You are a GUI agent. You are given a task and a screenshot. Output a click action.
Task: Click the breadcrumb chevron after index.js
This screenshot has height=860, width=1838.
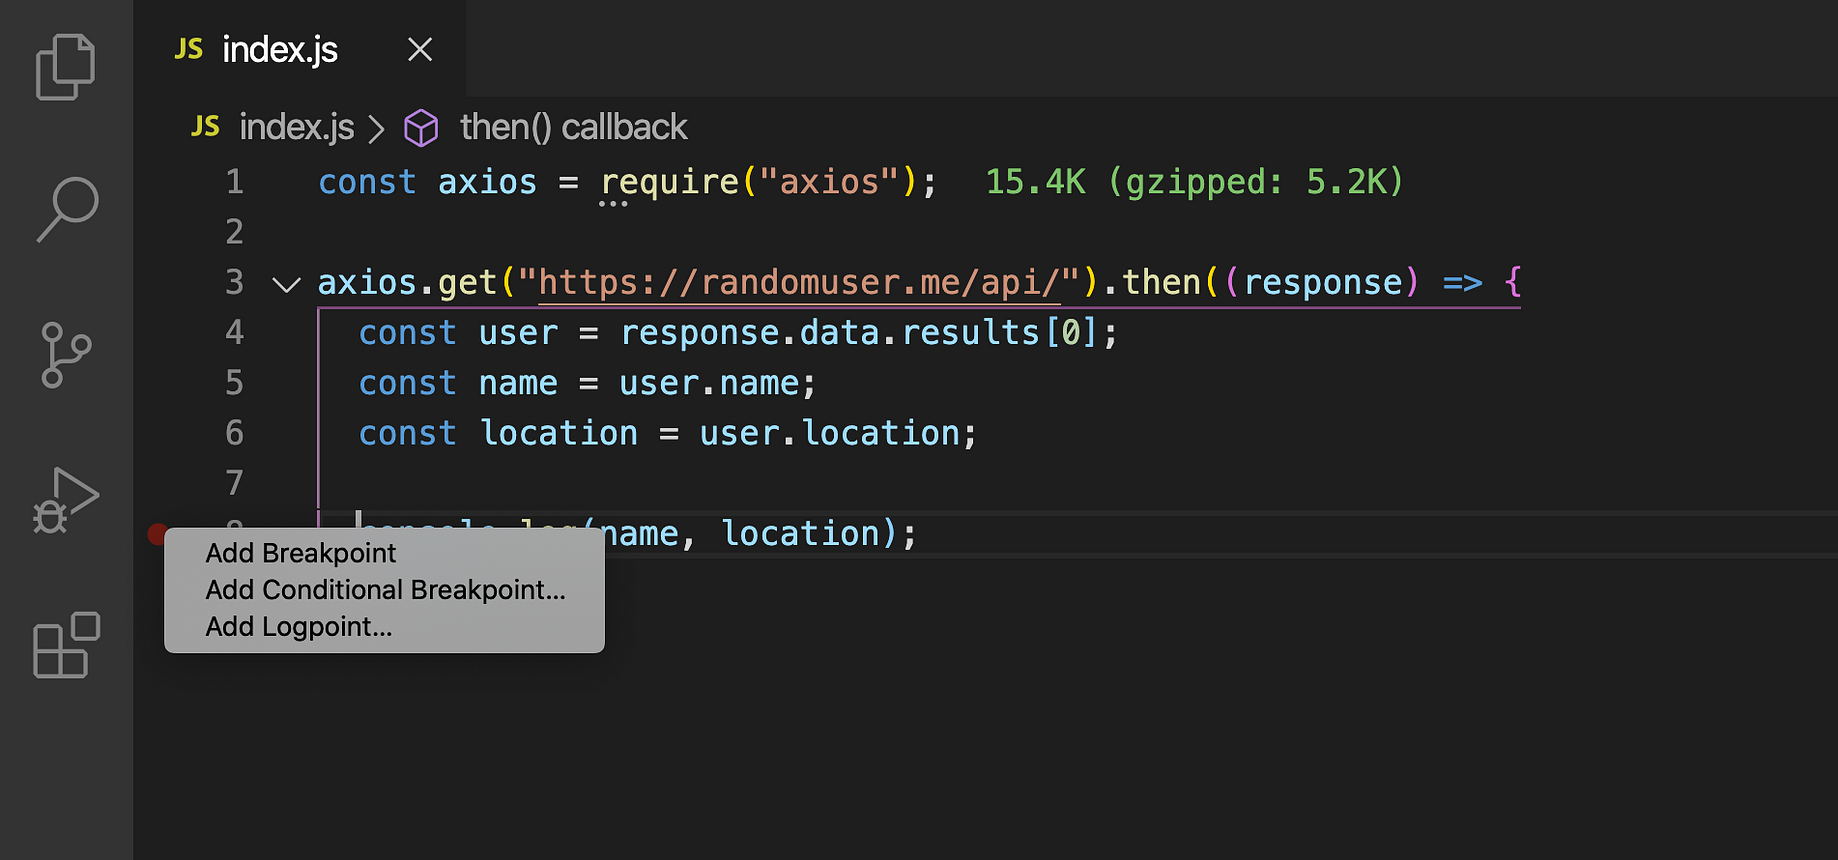pos(376,129)
